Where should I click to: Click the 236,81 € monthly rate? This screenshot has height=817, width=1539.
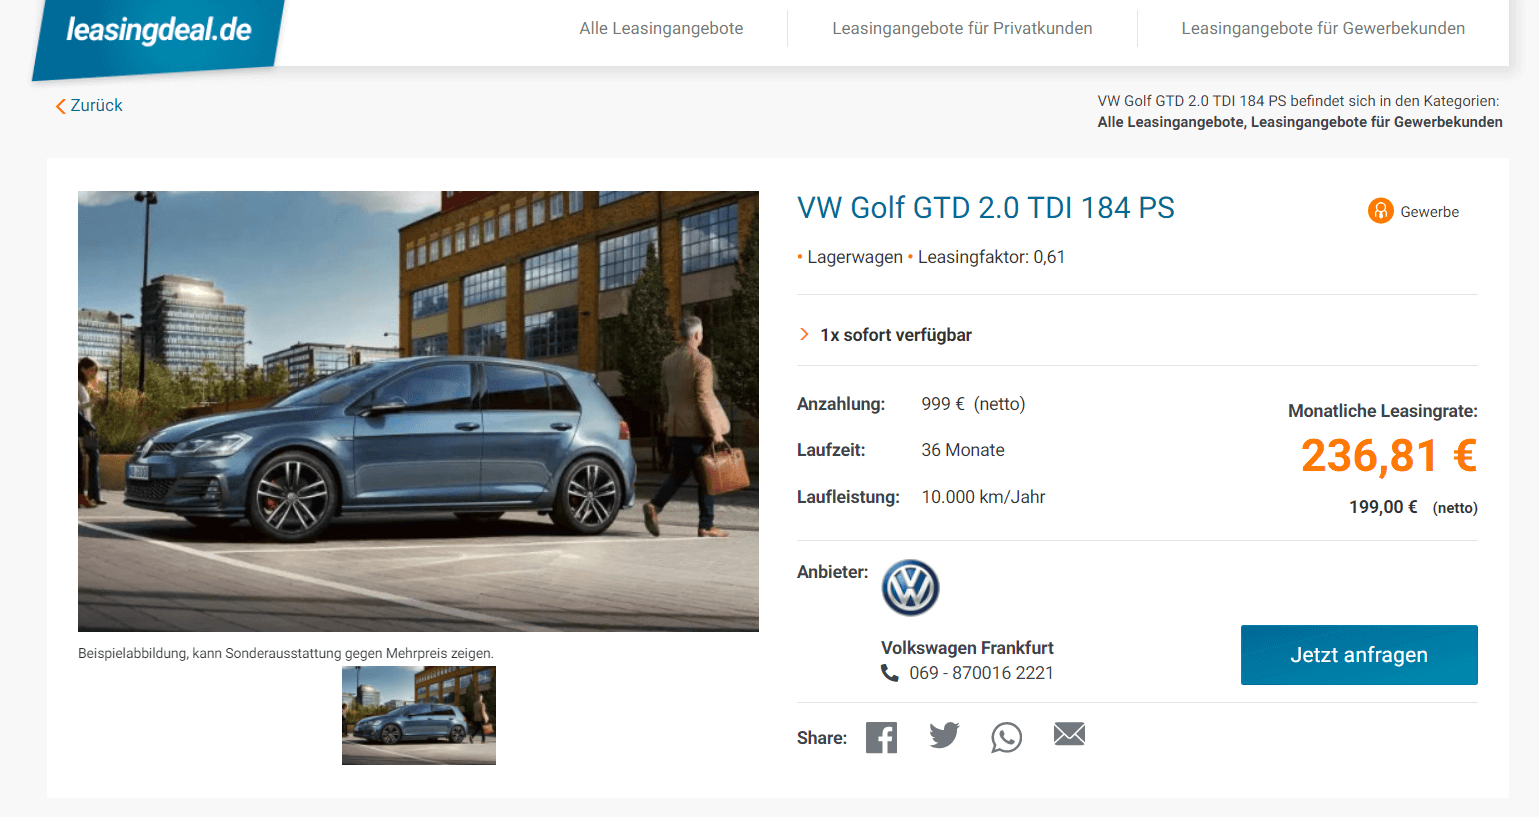click(x=1389, y=456)
